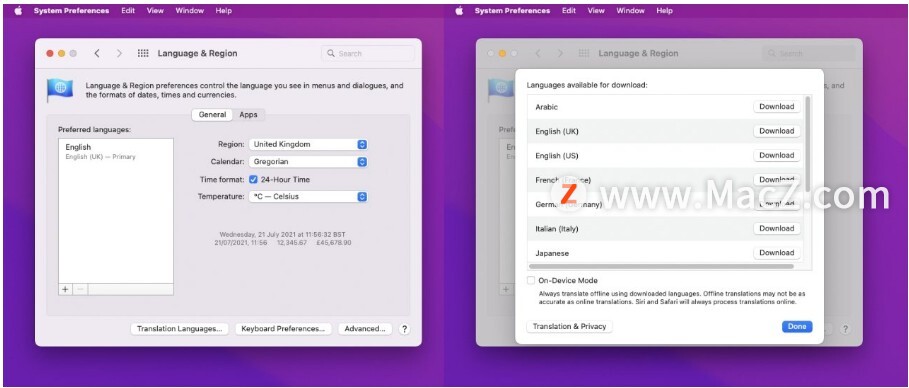909x388 pixels.
Task: Click the Done button
Action: coord(797,327)
